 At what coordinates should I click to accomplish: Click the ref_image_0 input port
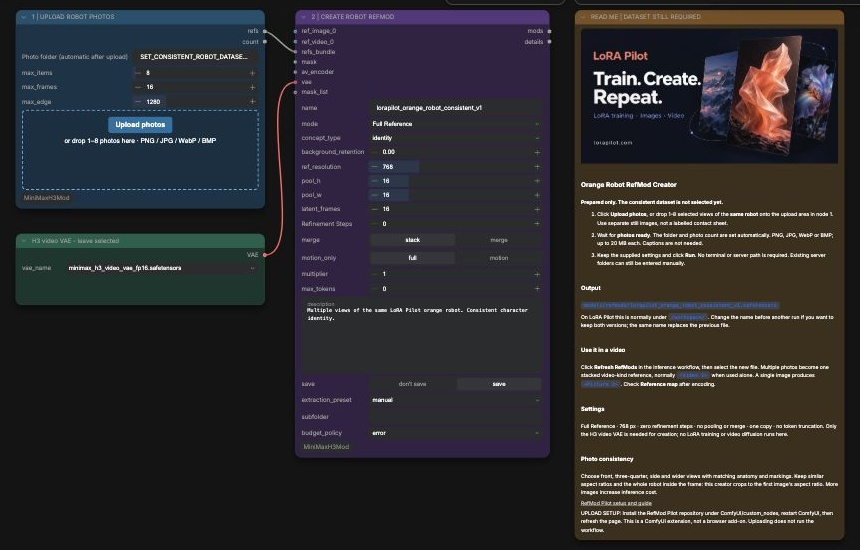[x=296, y=31]
